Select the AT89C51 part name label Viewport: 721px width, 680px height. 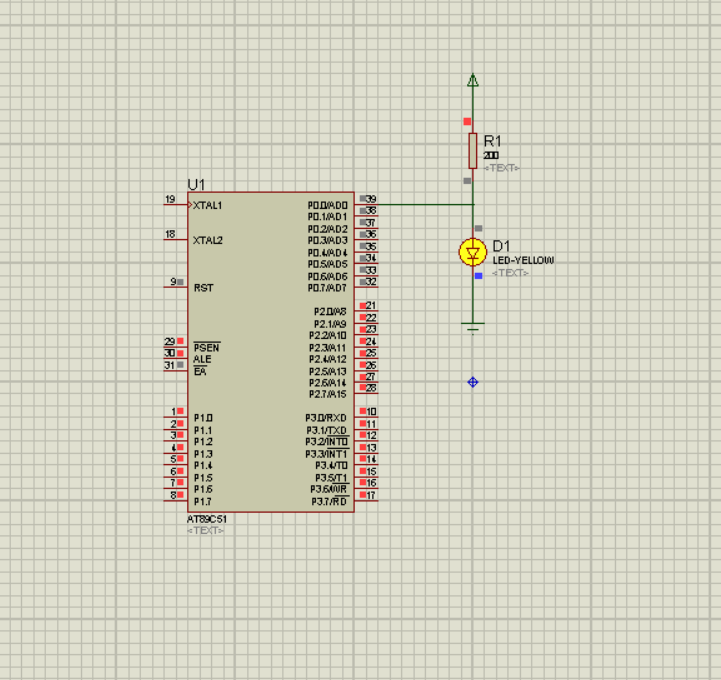[207, 519]
